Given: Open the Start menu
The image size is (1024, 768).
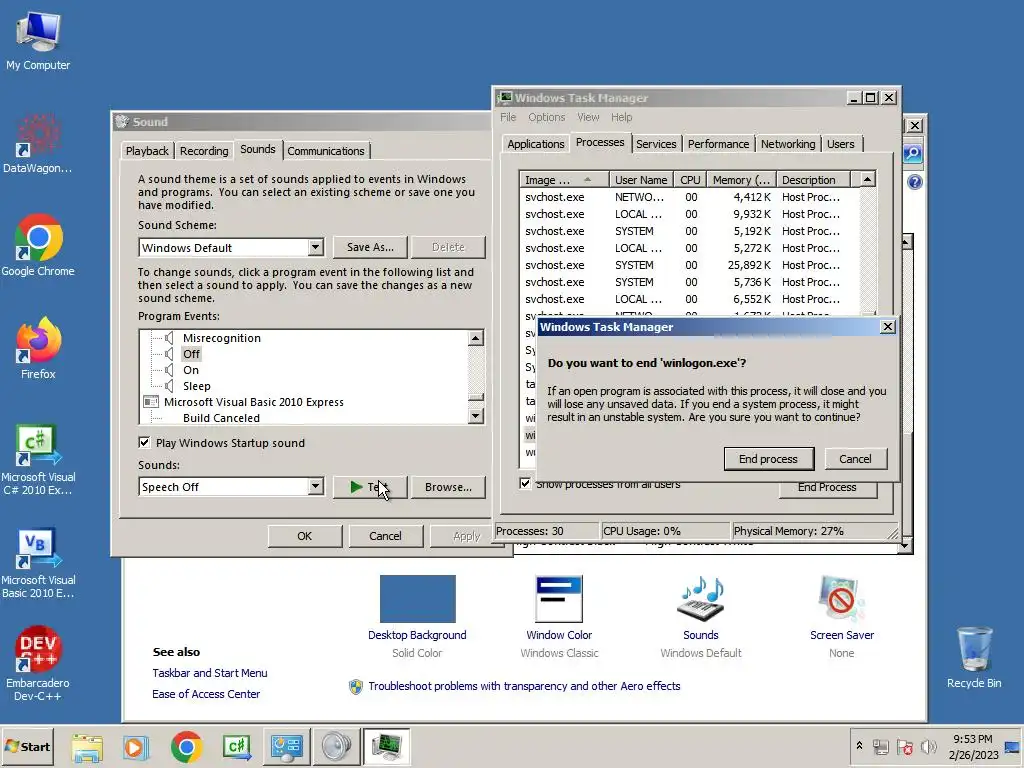Looking at the screenshot, I should click(x=27, y=746).
